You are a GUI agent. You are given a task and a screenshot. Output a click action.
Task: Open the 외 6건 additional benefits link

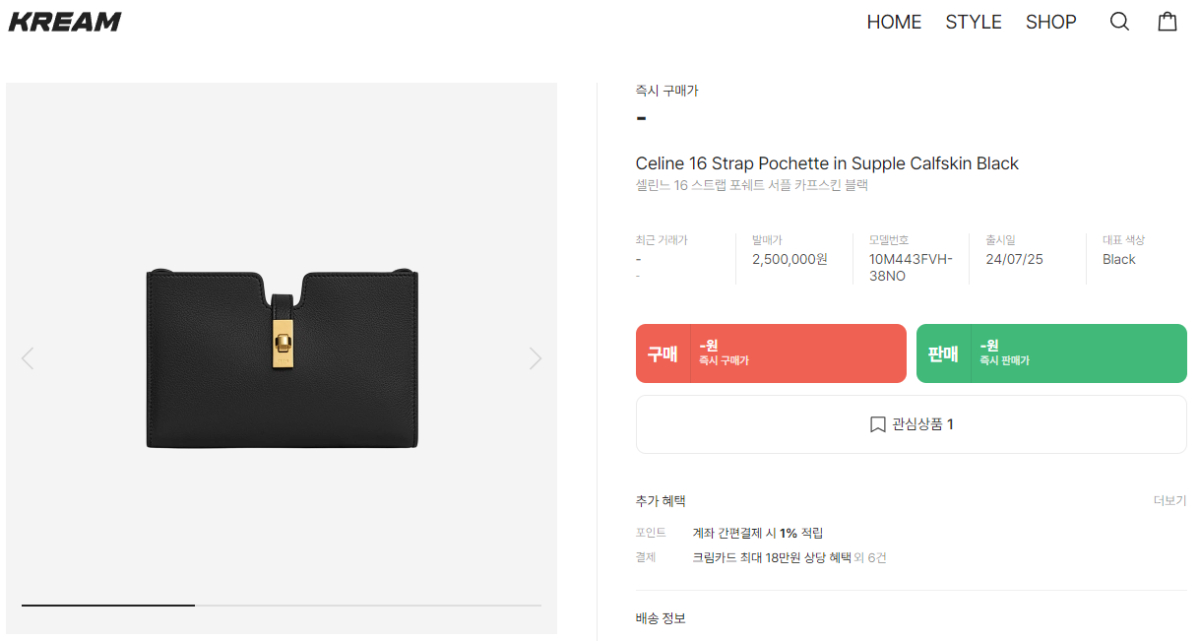870,558
